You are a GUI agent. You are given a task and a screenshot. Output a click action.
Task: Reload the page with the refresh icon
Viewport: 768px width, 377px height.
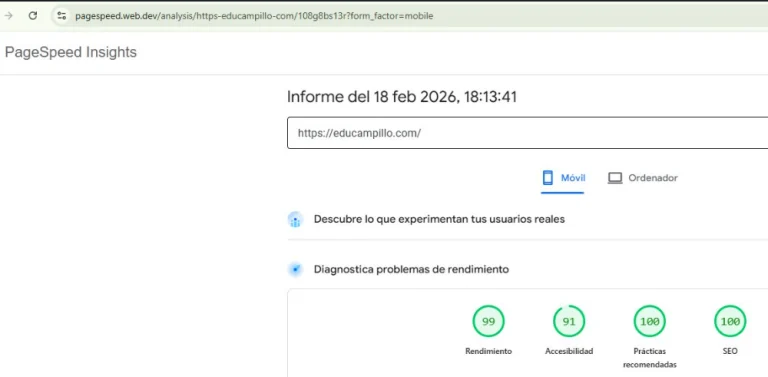[x=33, y=16]
